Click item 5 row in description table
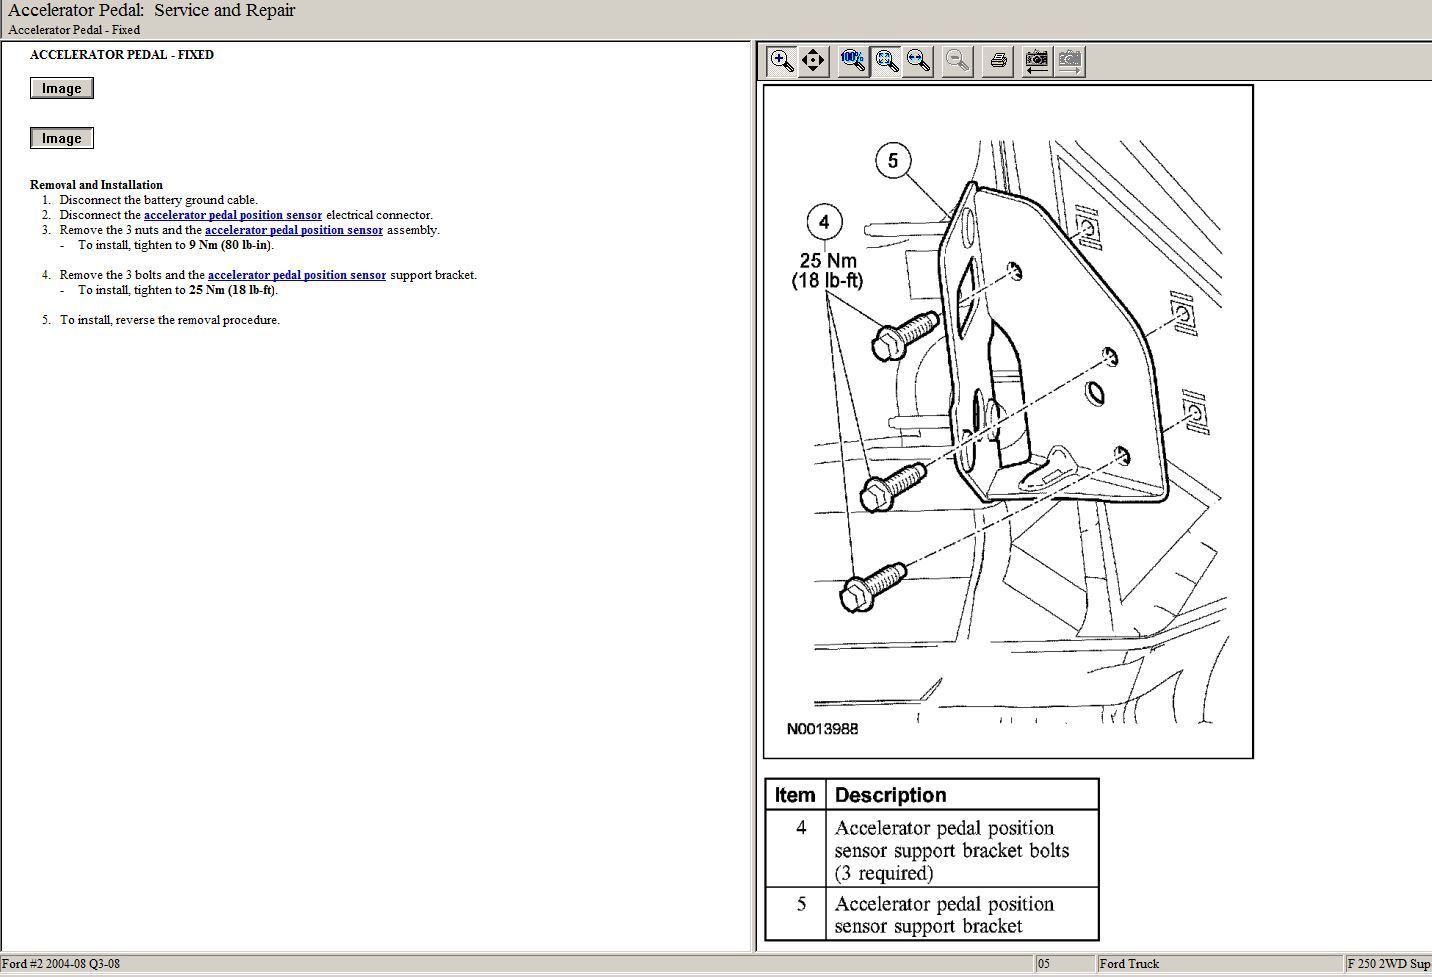The width and height of the screenshot is (1432, 977). tap(932, 914)
